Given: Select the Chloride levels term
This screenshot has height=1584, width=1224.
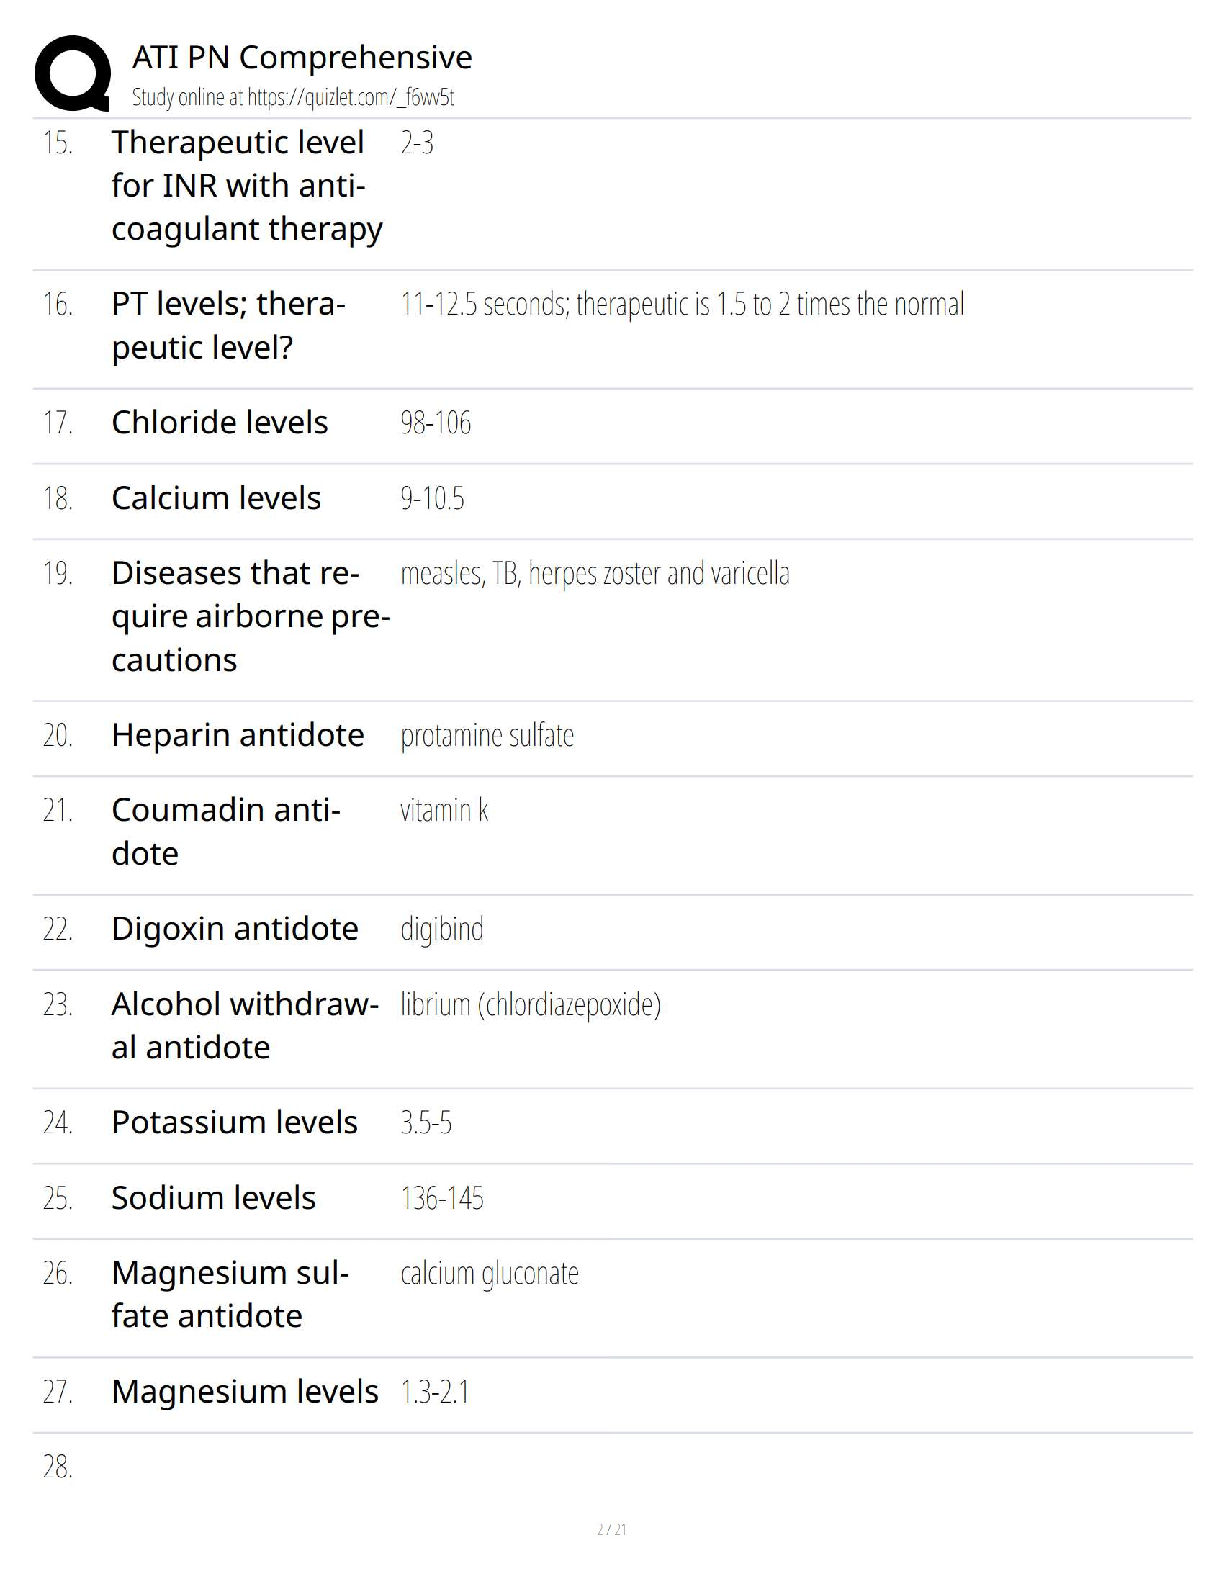Looking at the screenshot, I should pyautogui.click(x=220, y=423).
